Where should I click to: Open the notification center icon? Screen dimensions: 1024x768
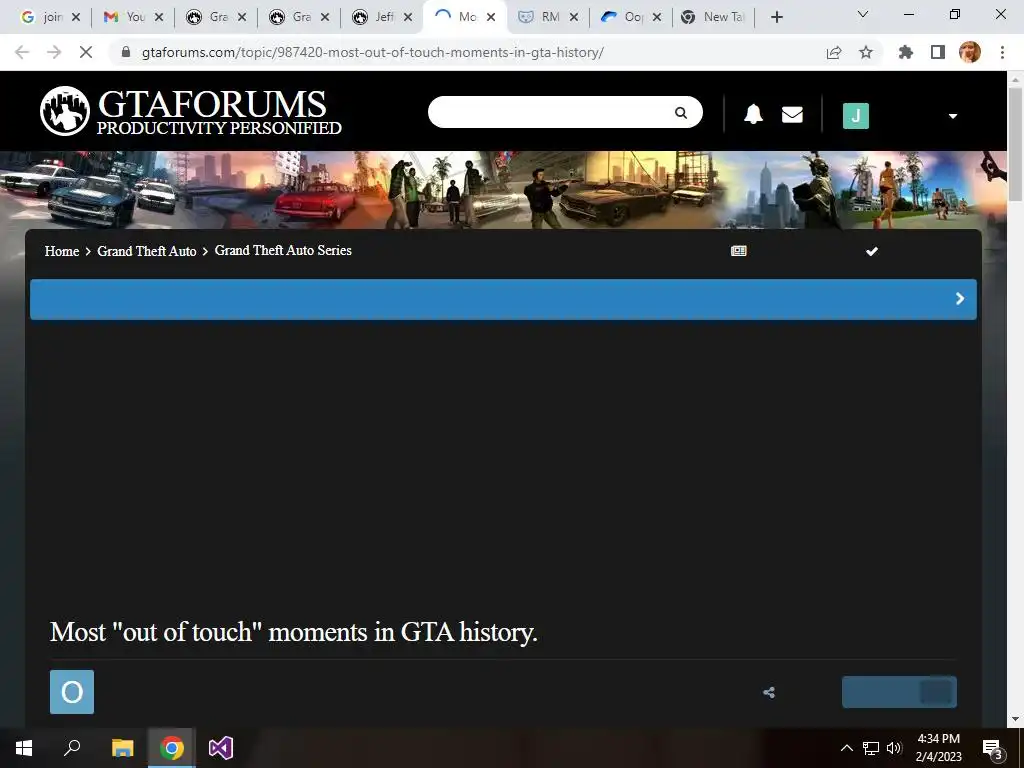(x=992, y=749)
